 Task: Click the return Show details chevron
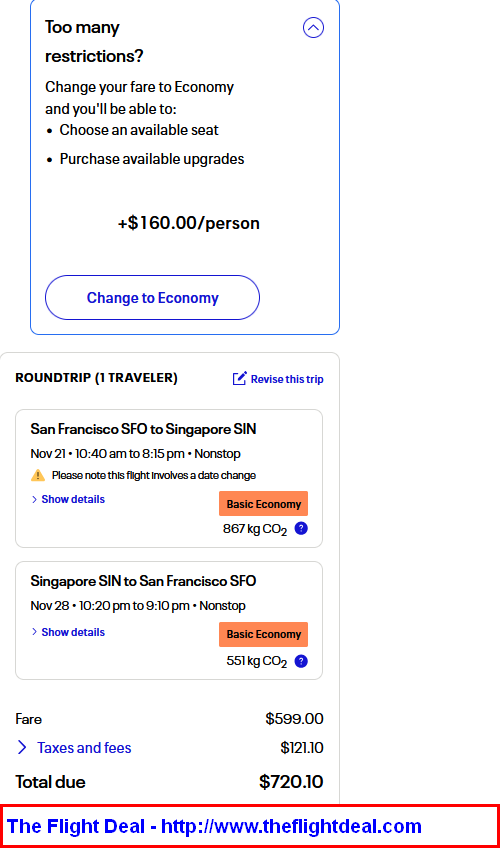(x=34, y=632)
